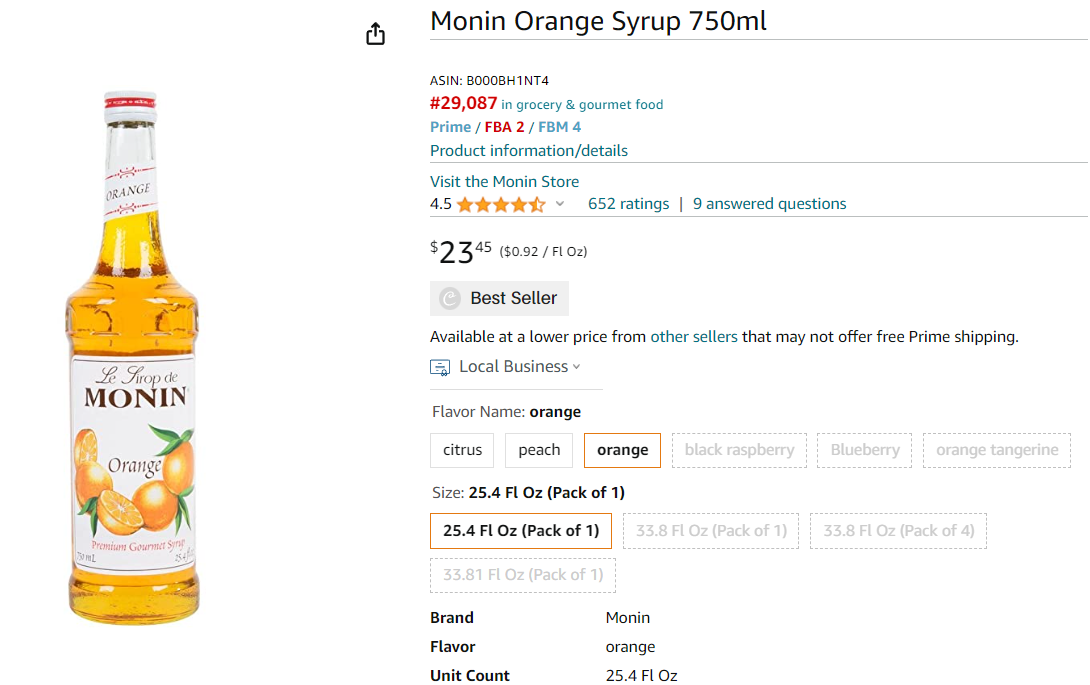Open the other sellers link
This screenshot has height=685, width=1090.
(x=694, y=337)
